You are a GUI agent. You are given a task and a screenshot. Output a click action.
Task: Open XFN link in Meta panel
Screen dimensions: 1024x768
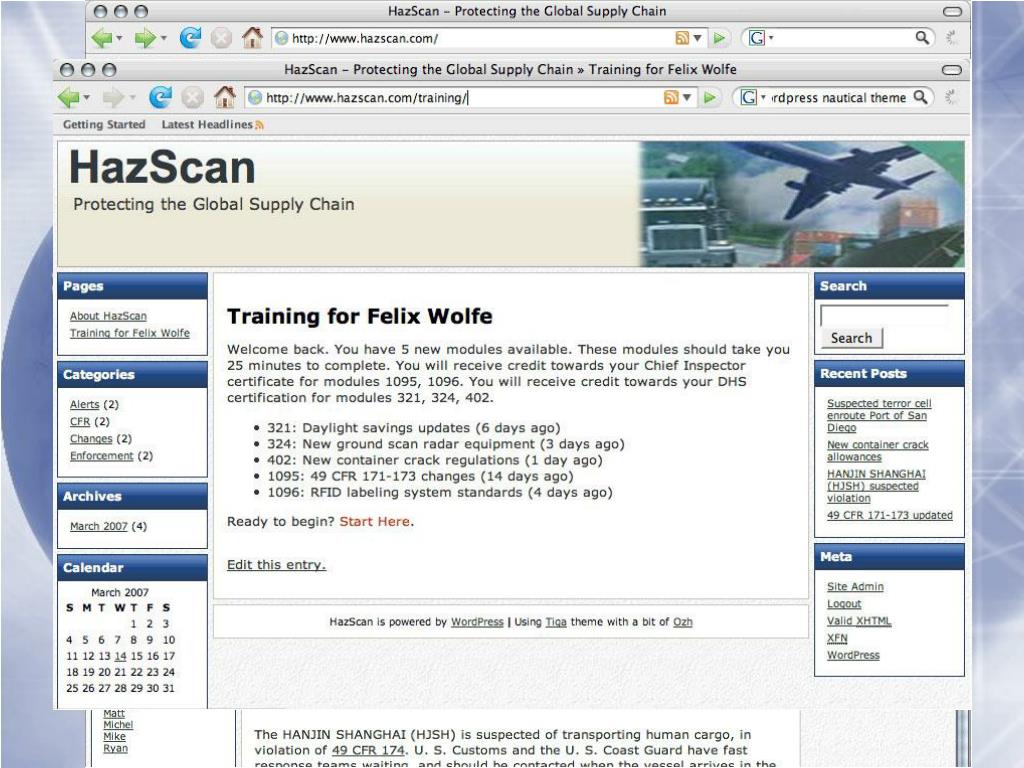(x=837, y=638)
